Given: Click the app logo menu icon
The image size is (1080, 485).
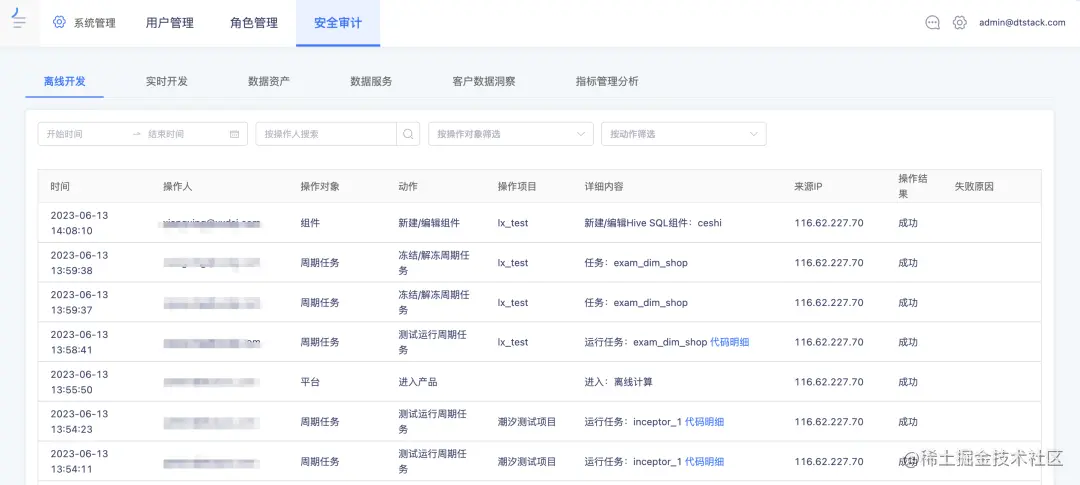Looking at the screenshot, I should point(19,19).
